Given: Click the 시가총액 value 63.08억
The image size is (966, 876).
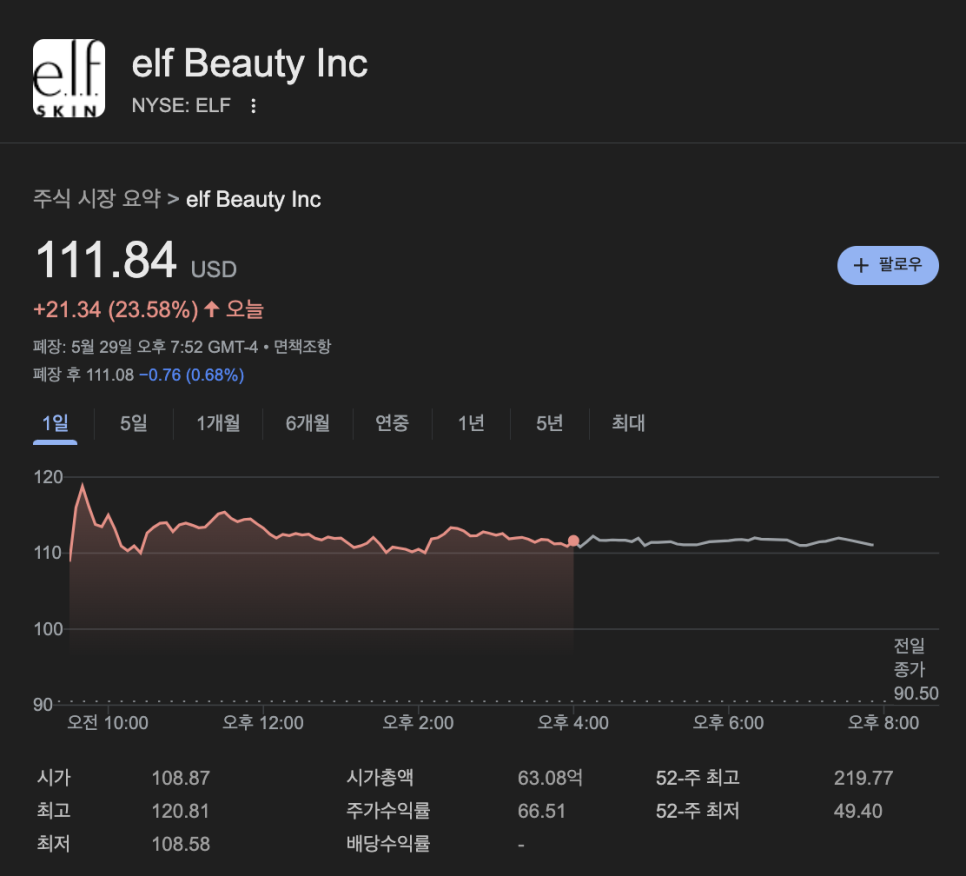Looking at the screenshot, I should [550, 778].
